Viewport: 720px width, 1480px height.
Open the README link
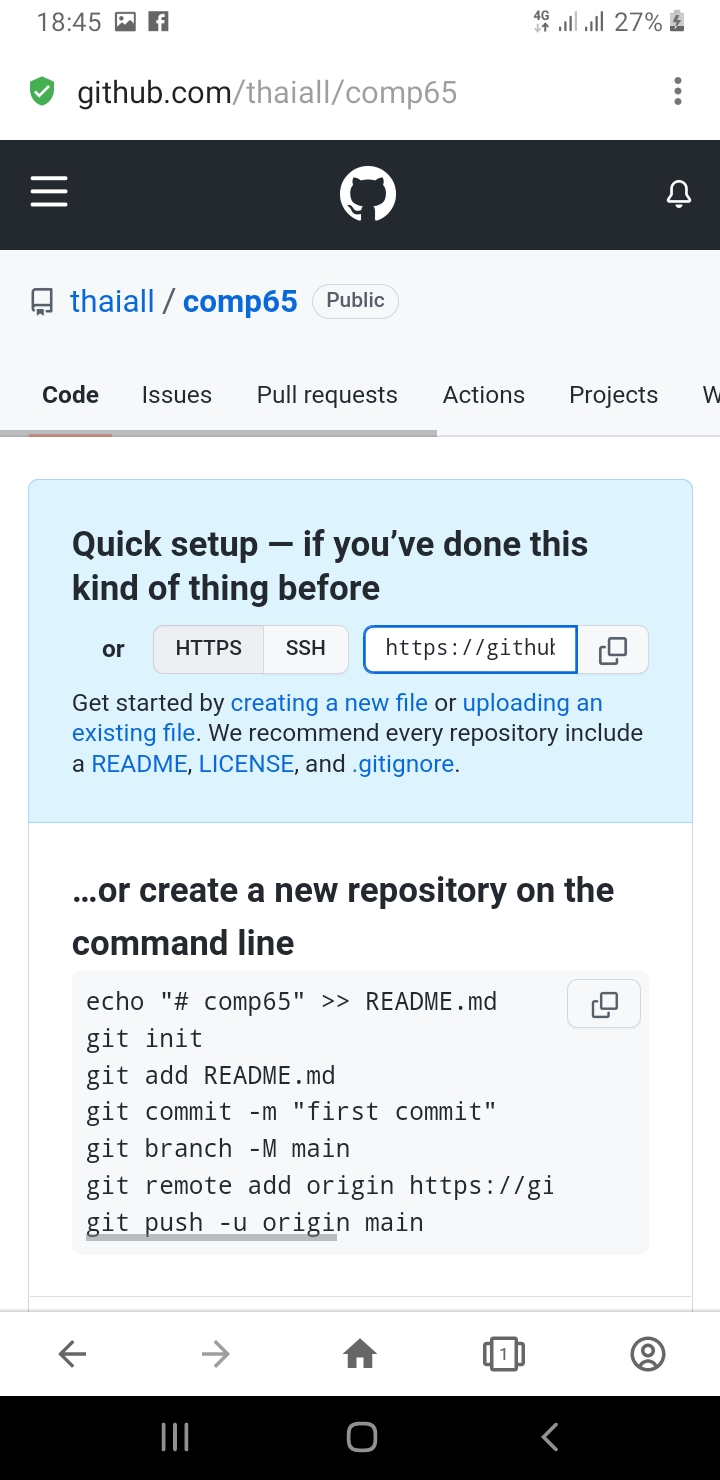[139, 765]
